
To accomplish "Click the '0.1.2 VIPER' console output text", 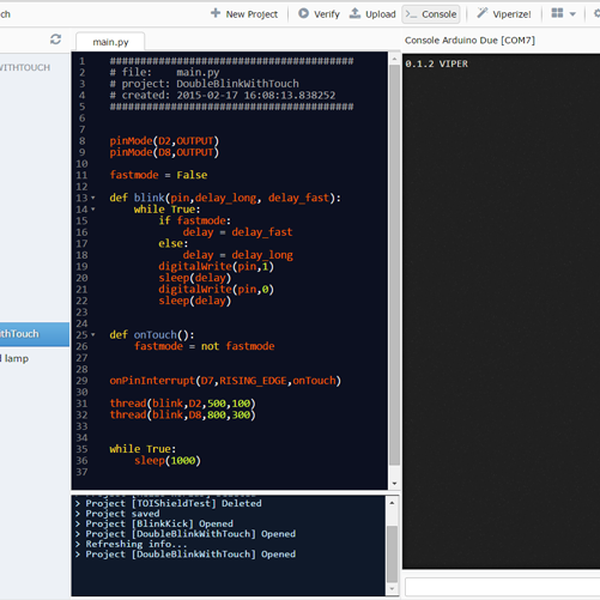I will point(436,64).
